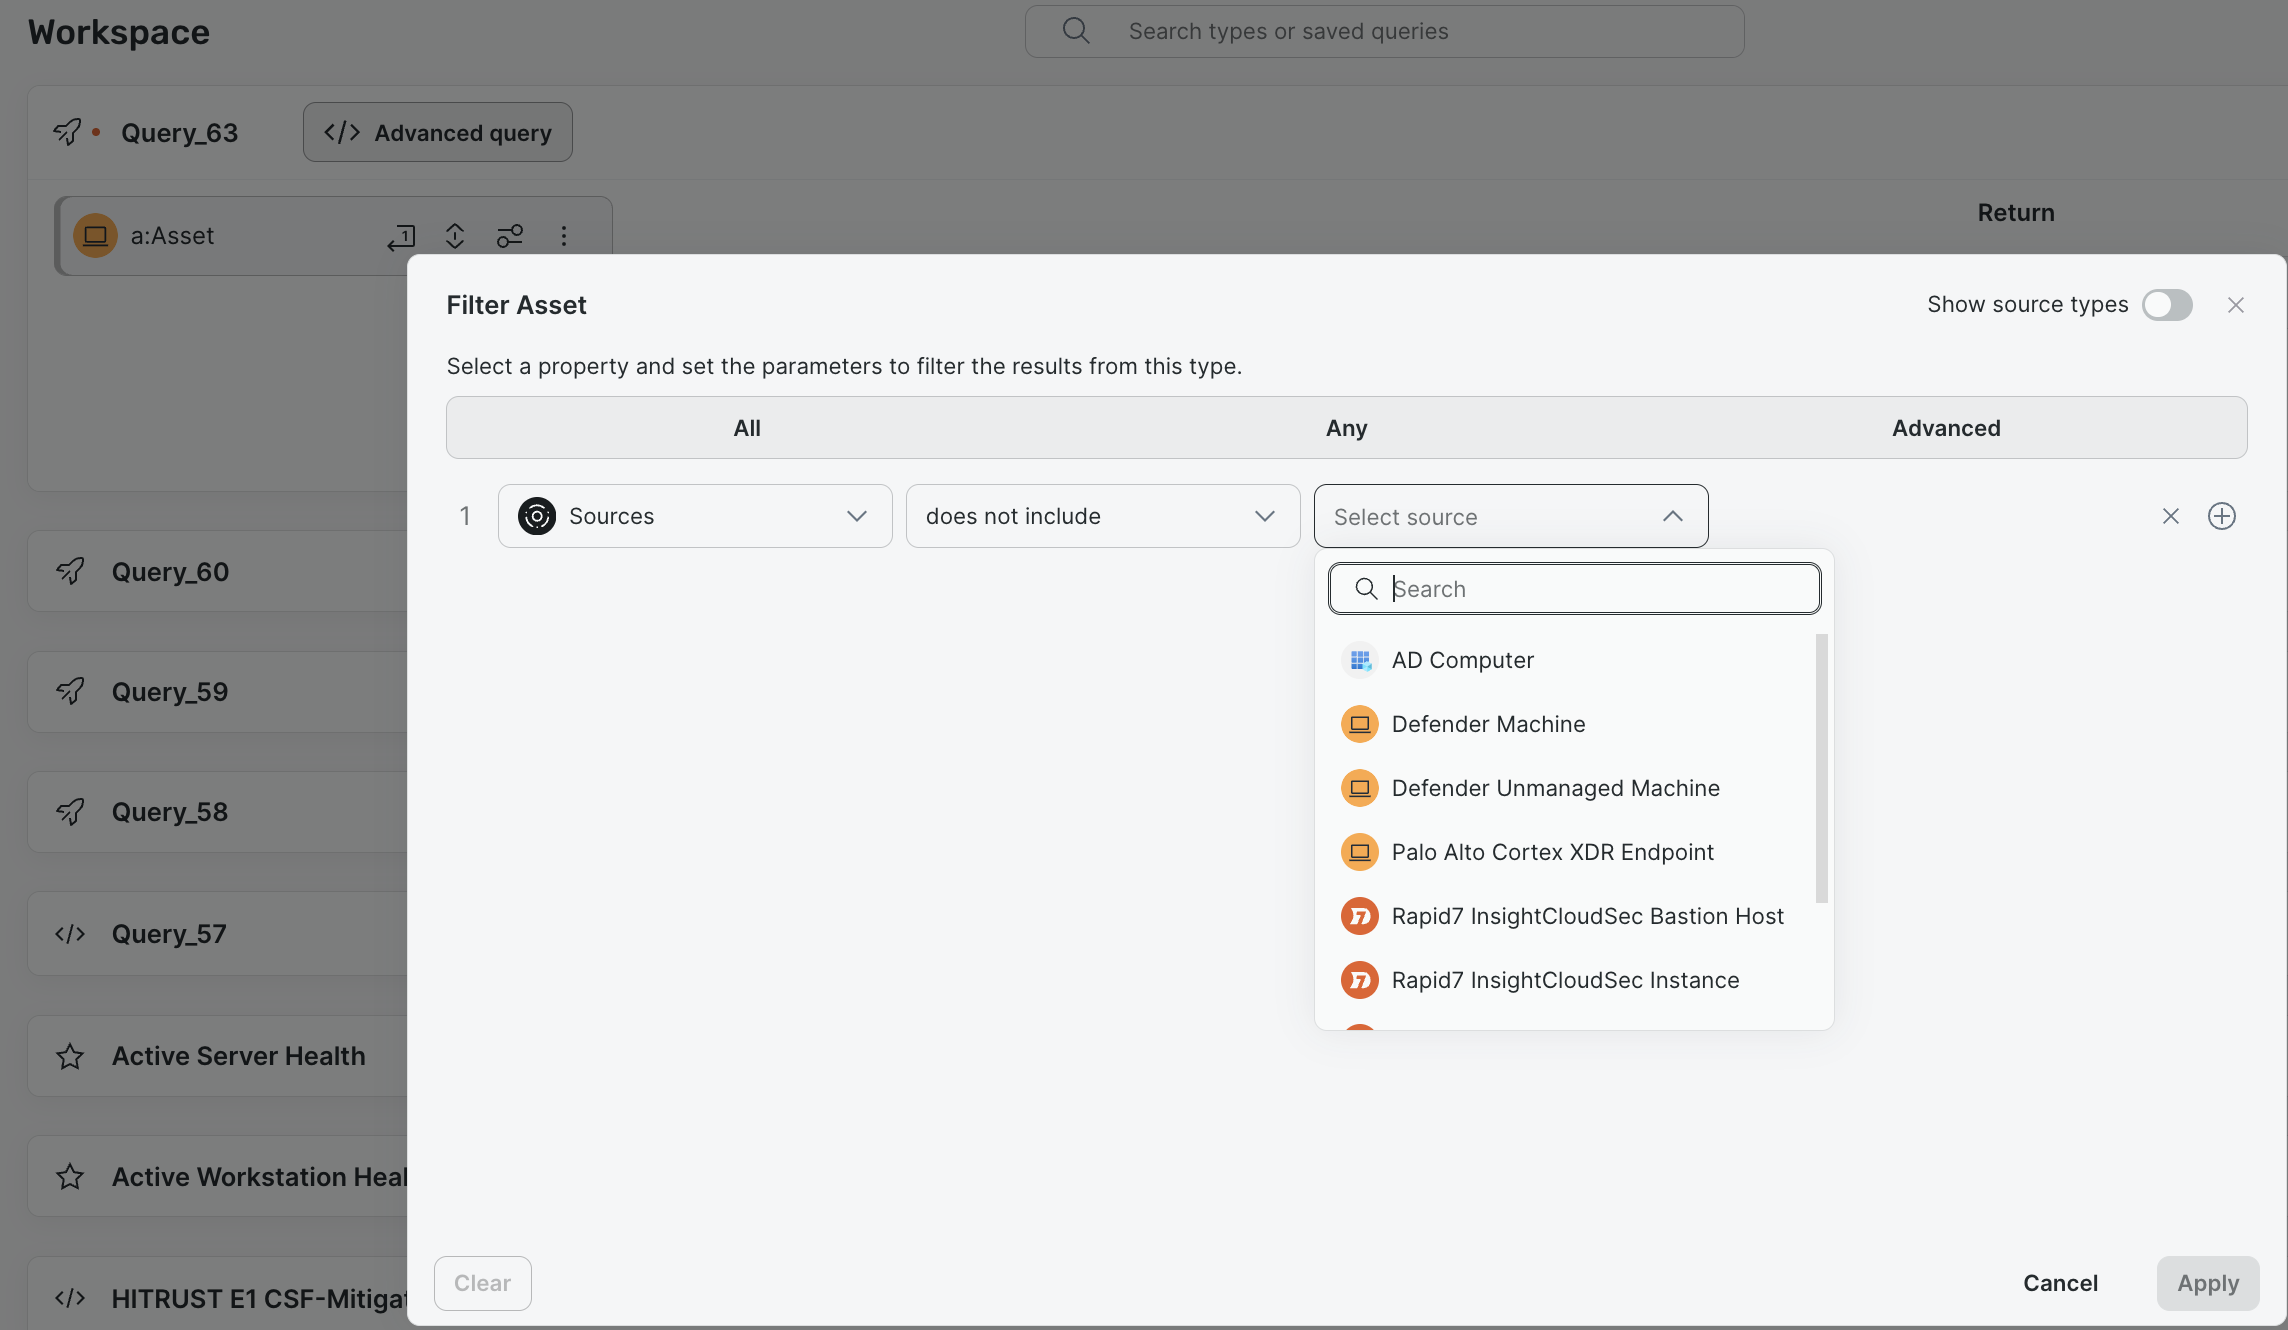The image size is (2288, 1330).
Task: Open the Sources property dropdown
Action: (x=695, y=516)
